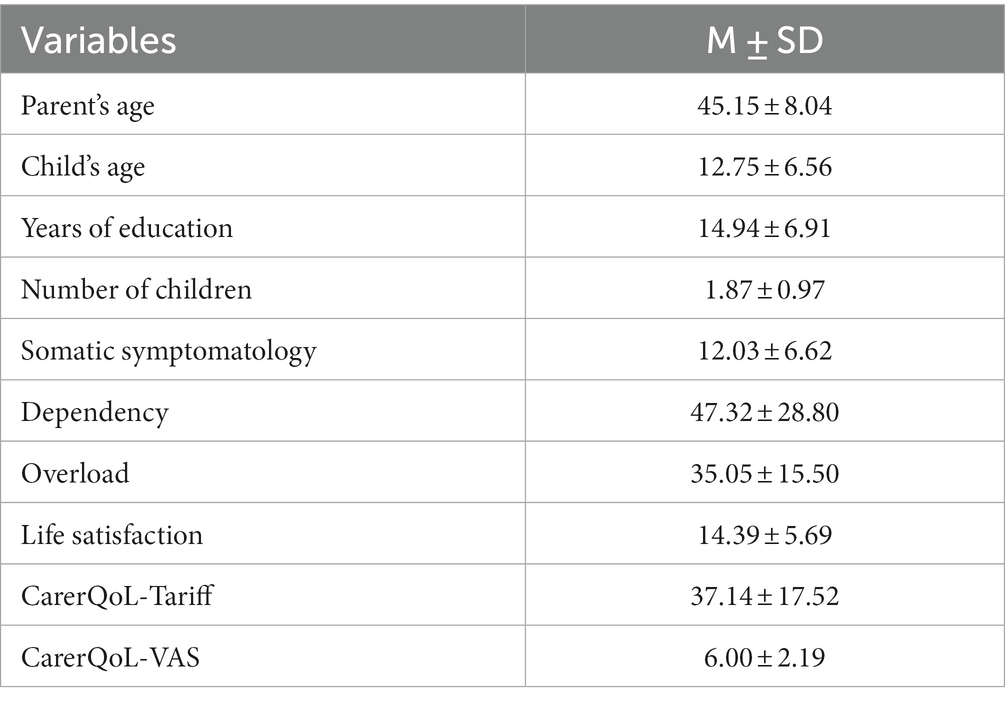Select the Life satisfaction row label
Image resolution: width=1005 pixels, height=705 pixels.
(112, 535)
